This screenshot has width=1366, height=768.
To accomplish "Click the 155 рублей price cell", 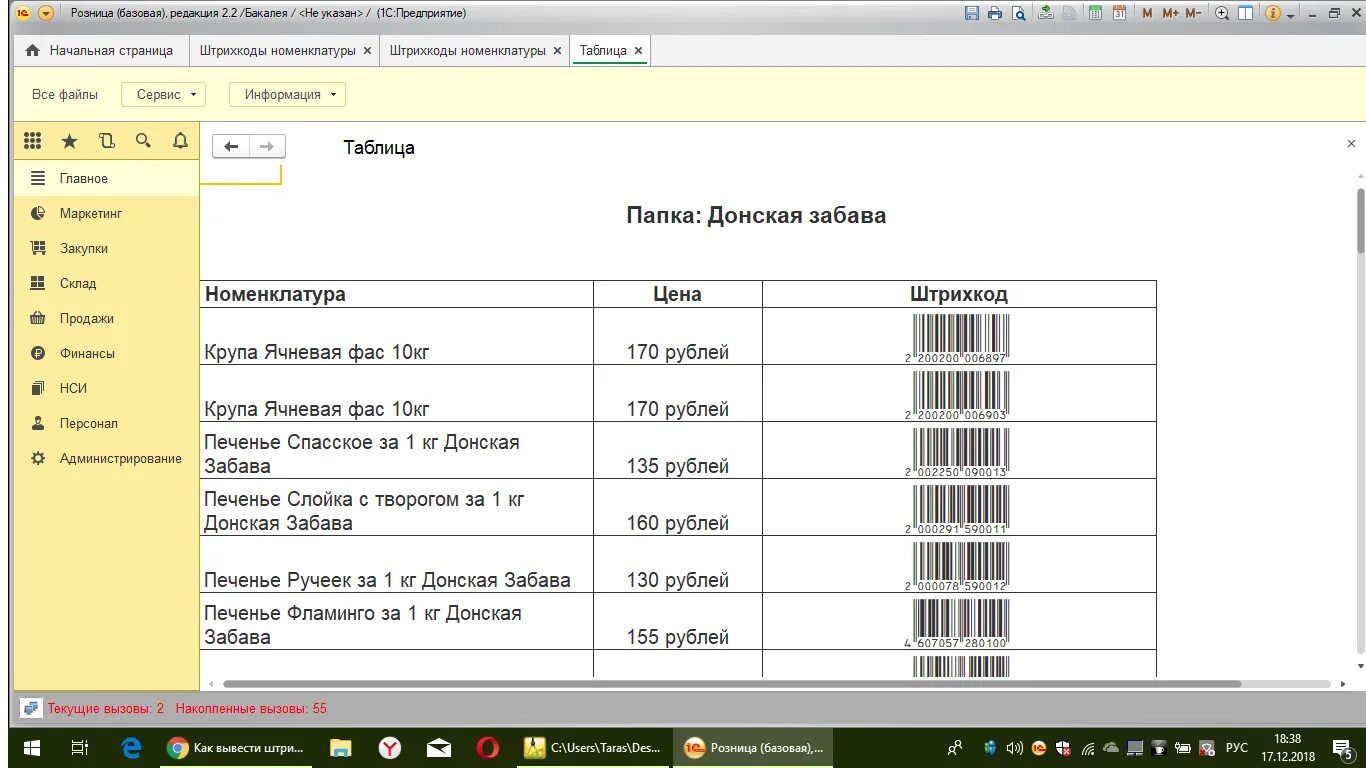I will [x=678, y=621].
